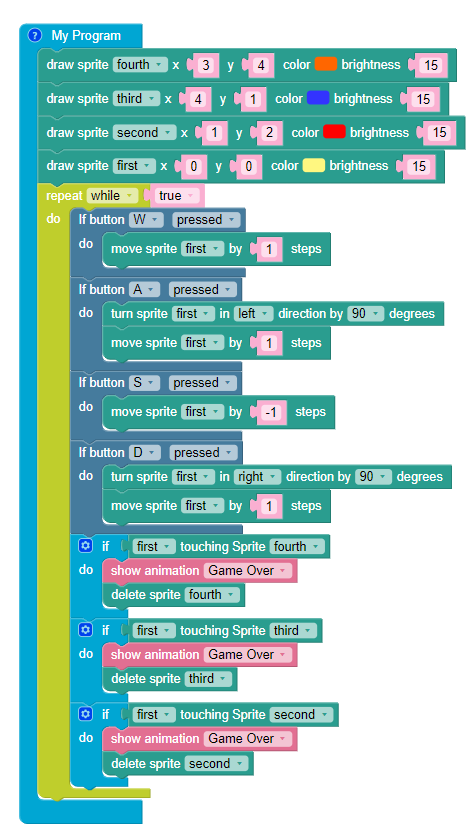Open the button 'A' dropdown

click(144, 290)
